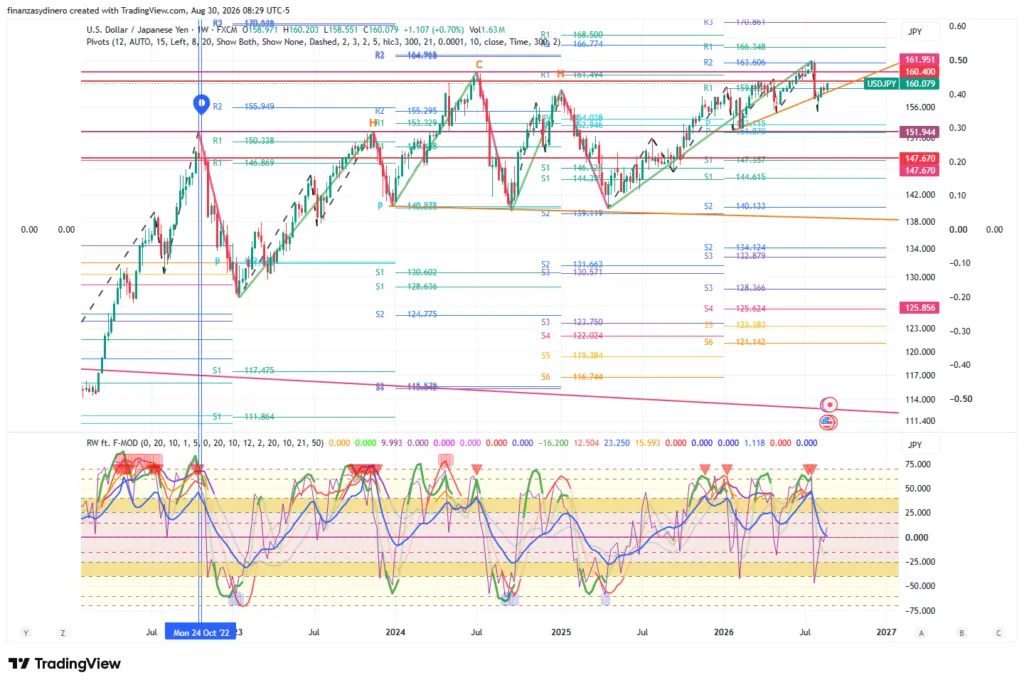Click the B circle on the time axis

tap(961, 632)
